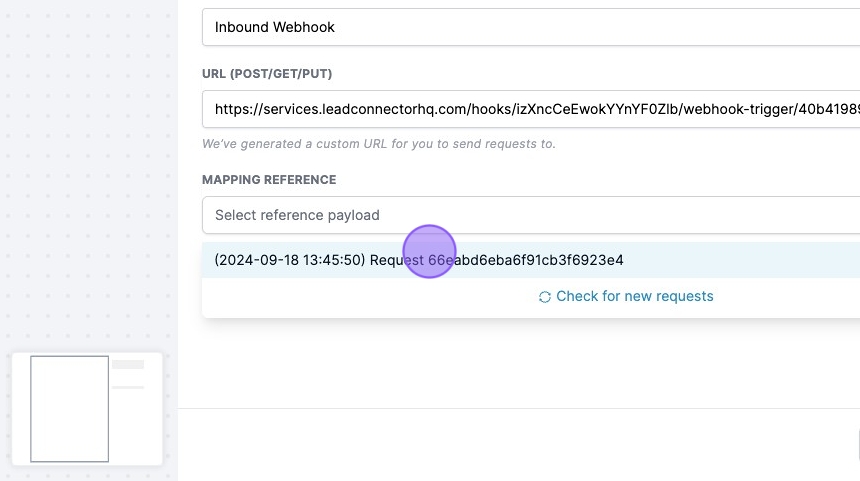
Task: Click the dotted canvas strip below the minimap
Action: [x=88, y=474]
